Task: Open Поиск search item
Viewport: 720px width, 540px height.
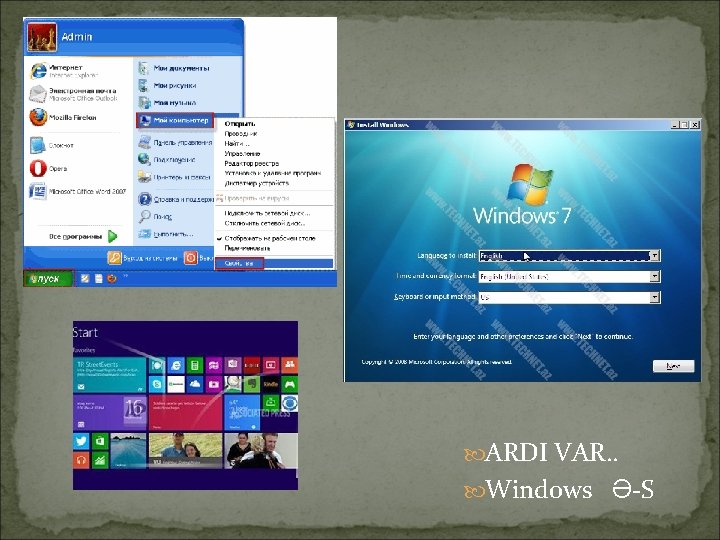Action: (x=156, y=216)
